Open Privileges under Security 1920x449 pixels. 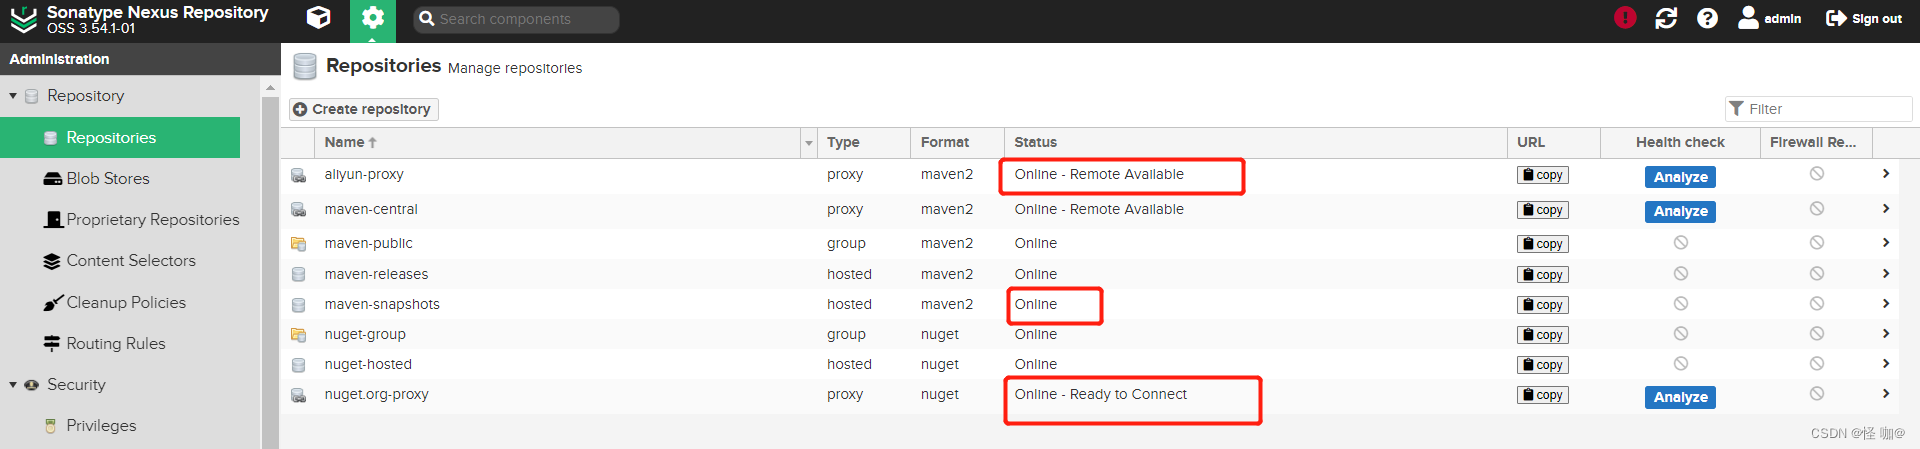(89, 426)
